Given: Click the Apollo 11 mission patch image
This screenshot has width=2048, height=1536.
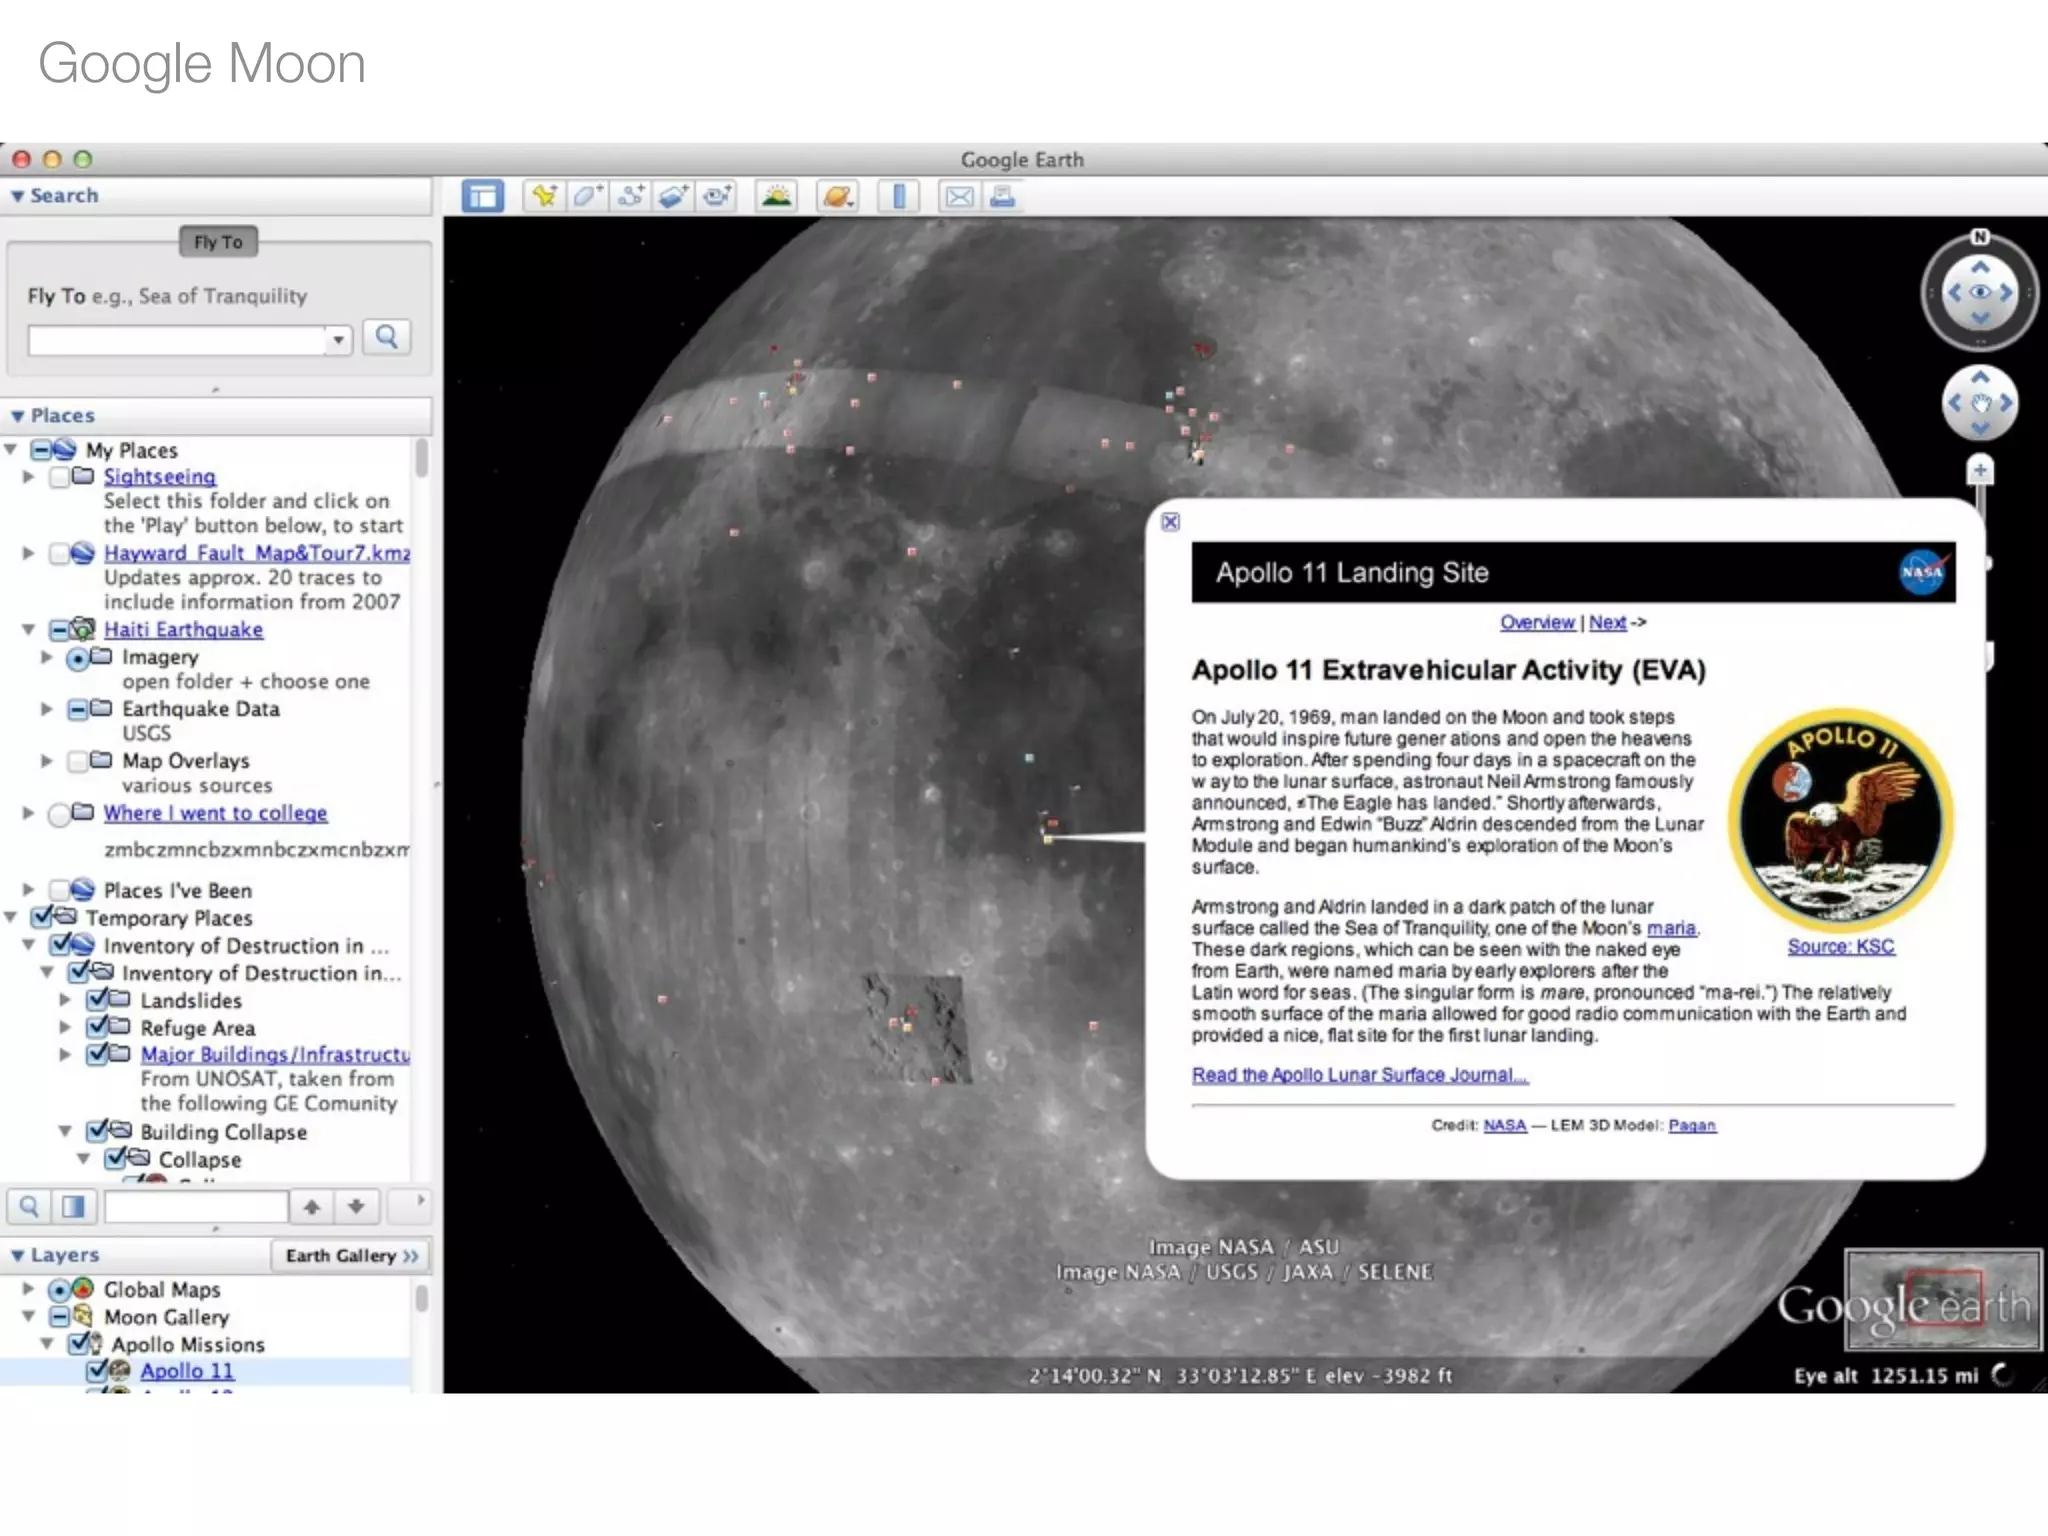Looking at the screenshot, I should (1841, 820).
